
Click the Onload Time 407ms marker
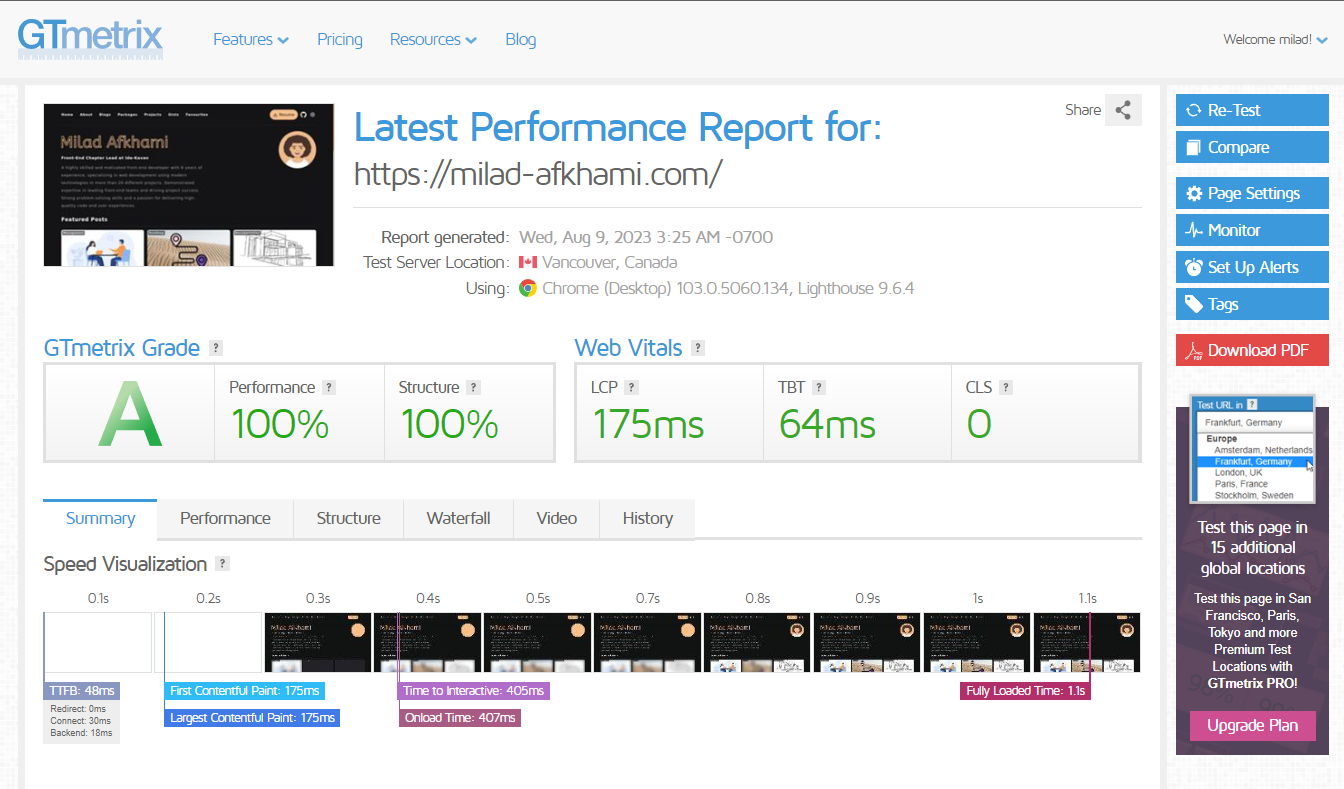(x=460, y=717)
